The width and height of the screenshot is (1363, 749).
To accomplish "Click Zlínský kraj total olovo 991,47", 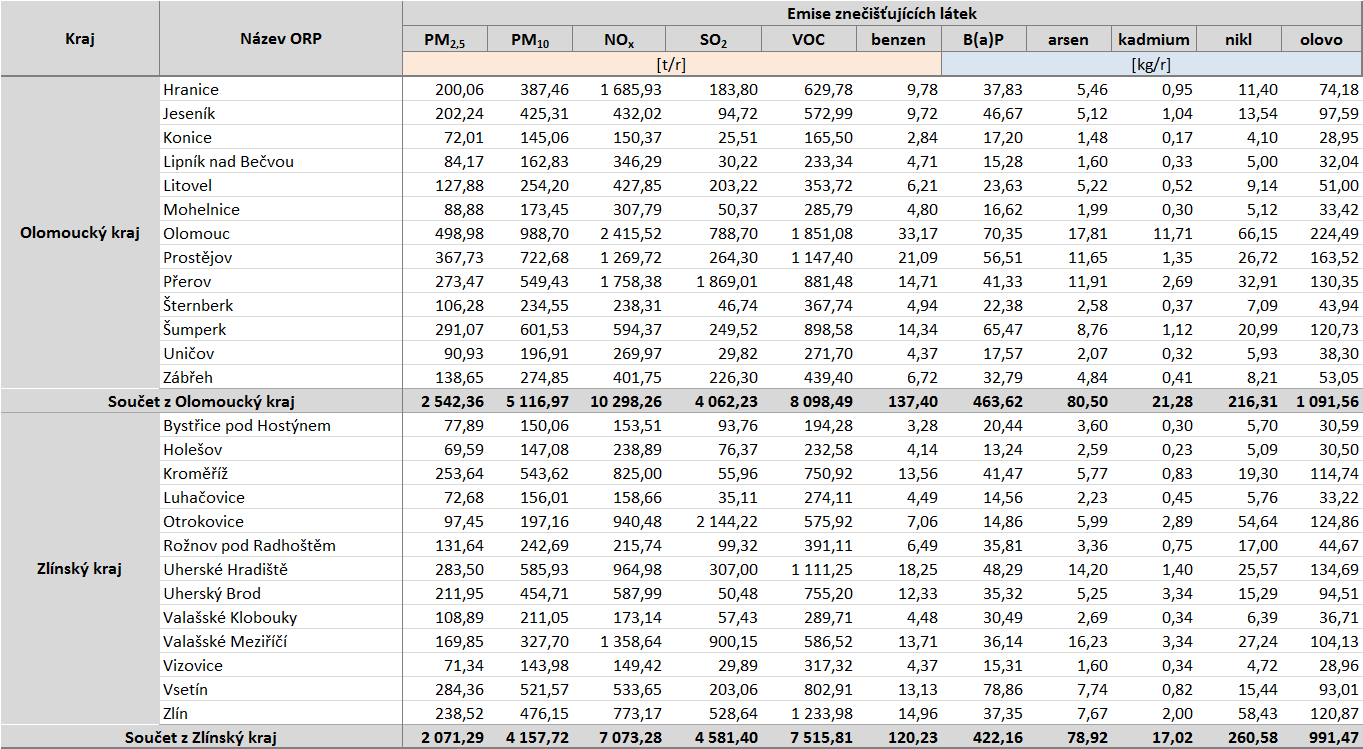I will (1332, 737).
